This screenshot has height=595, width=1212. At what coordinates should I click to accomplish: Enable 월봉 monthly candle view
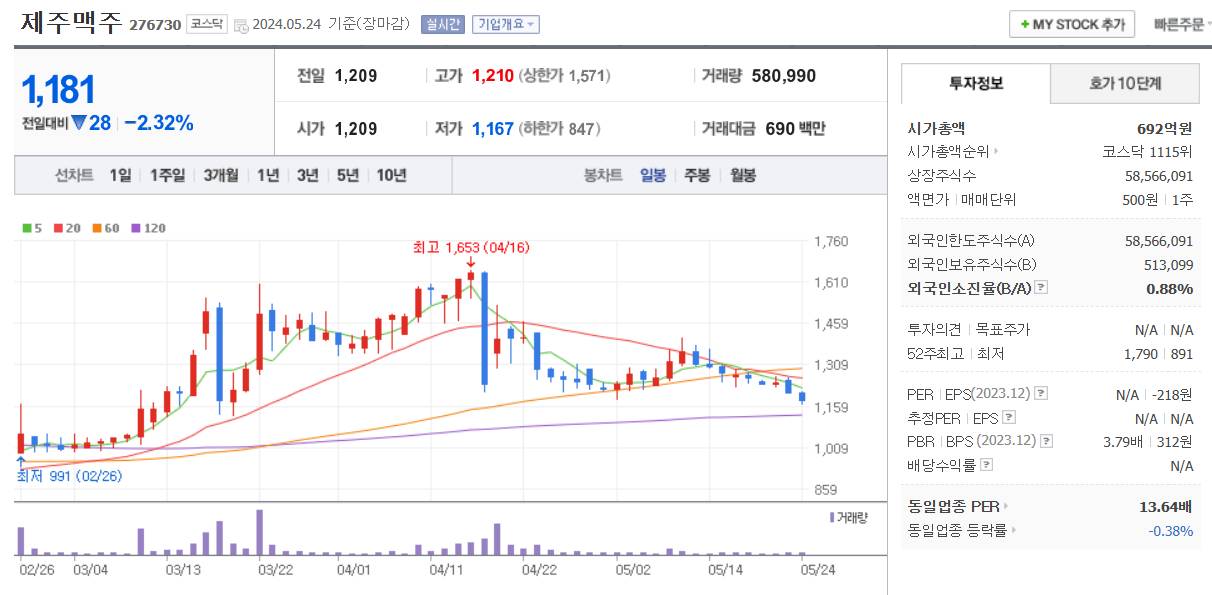[741, 174]
